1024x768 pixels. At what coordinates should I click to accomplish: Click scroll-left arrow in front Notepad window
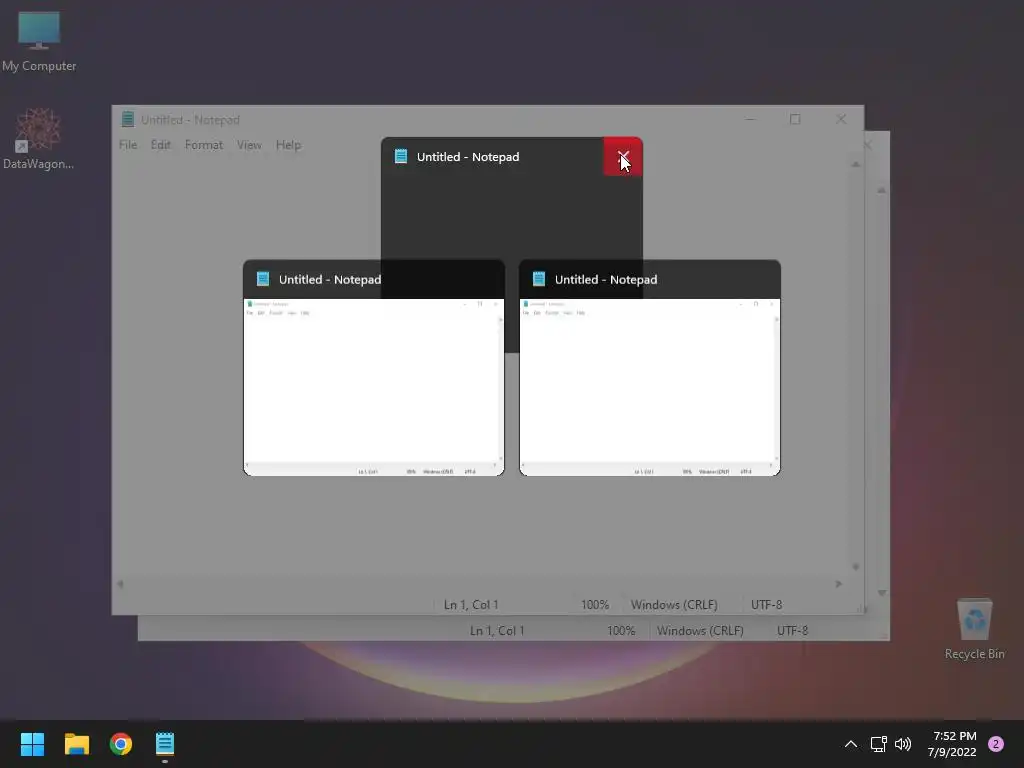(x=120, y=584)
